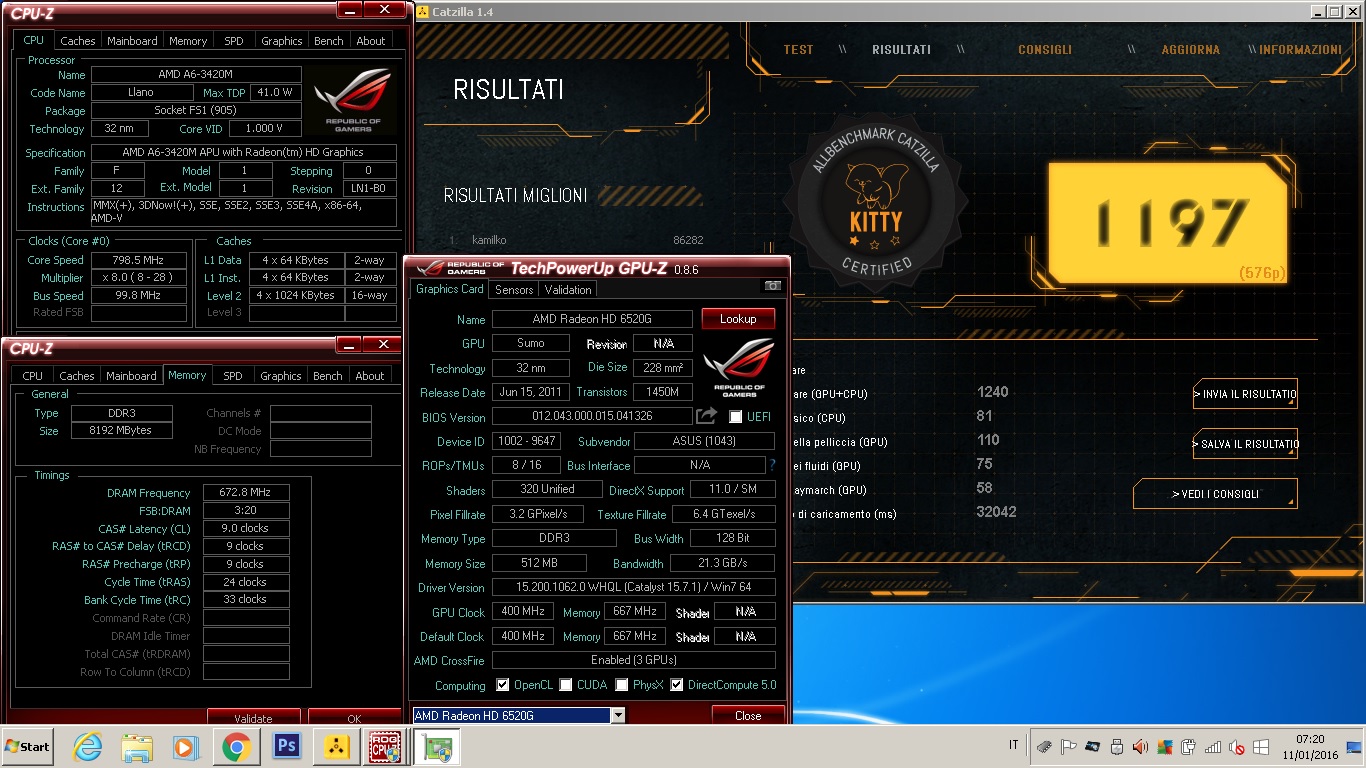This screenshot has width=1366, height=768.
Task: Click the Lookup button in GPU-Z
Action: click(x=738, y=319)
